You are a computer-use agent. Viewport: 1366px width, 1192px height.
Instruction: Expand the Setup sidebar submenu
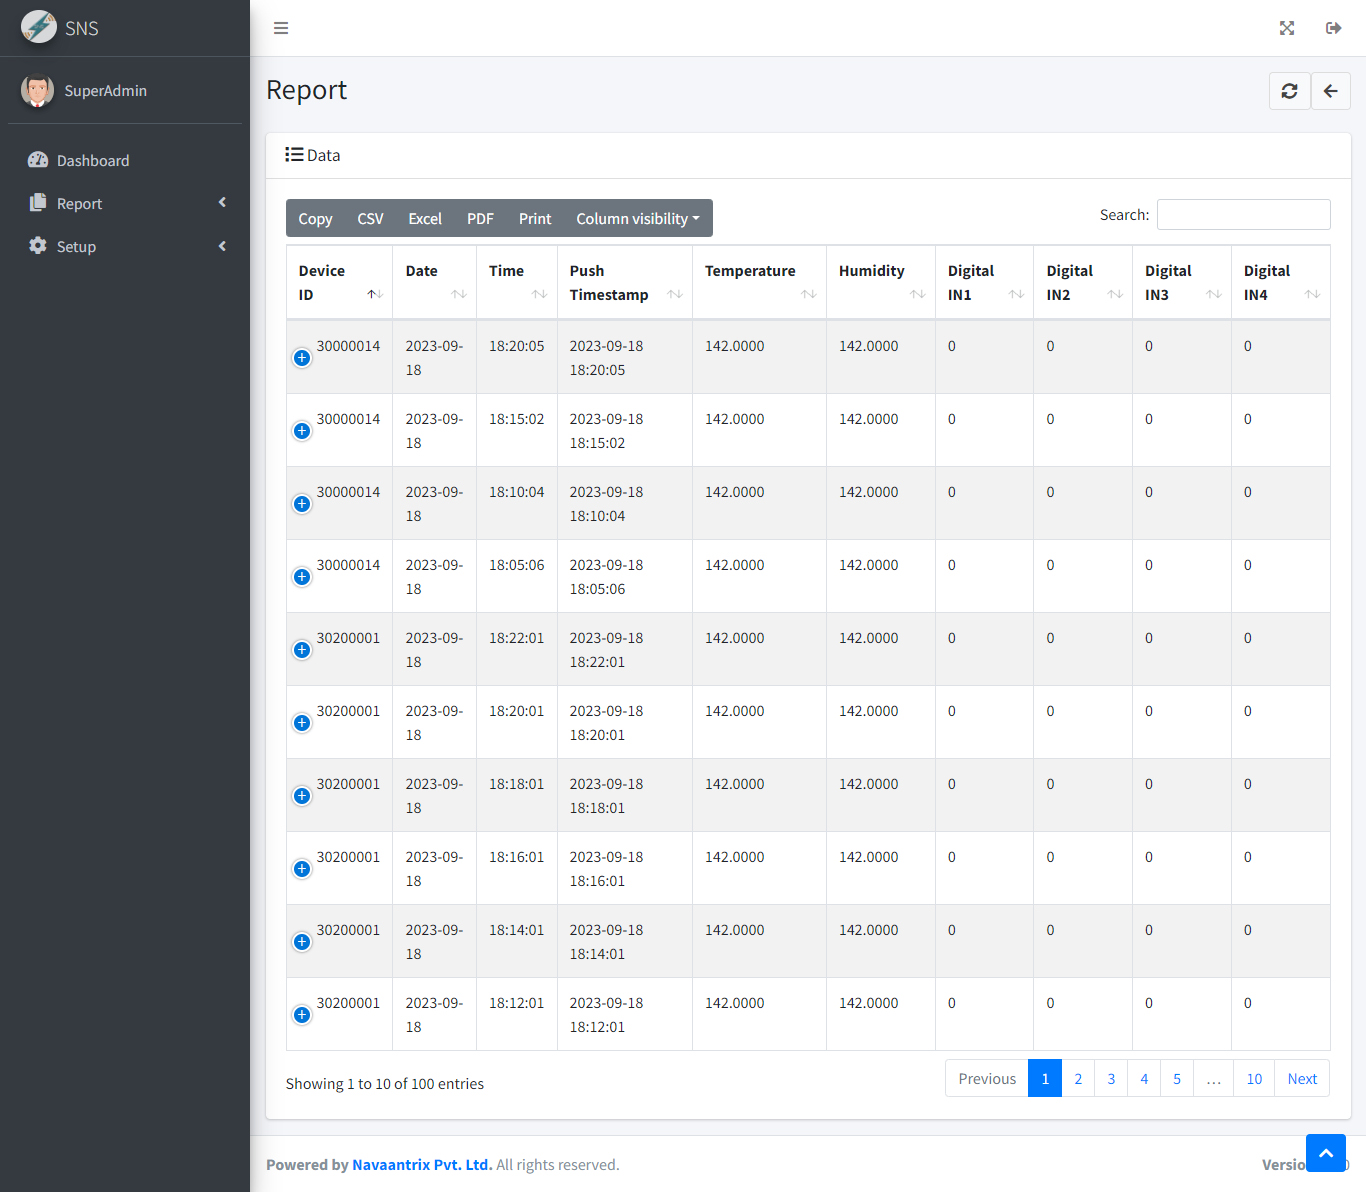coord(125,246)
